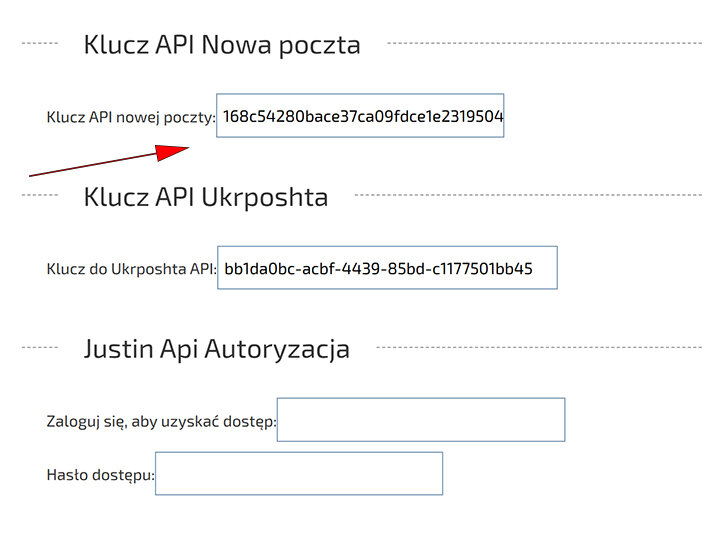Click the Nowa poczta API key field

click(360, 116)
